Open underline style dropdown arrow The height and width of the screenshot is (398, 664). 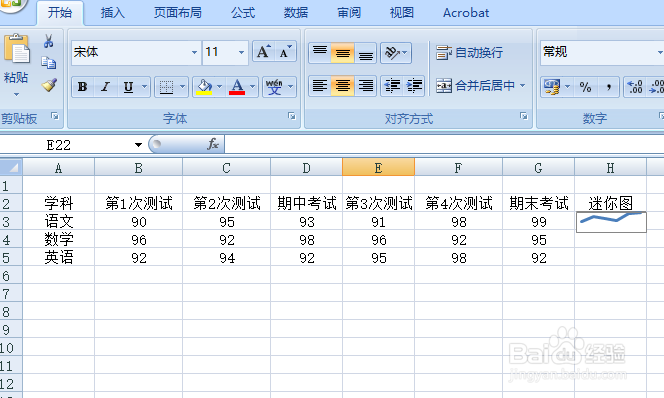pos(144,87)
